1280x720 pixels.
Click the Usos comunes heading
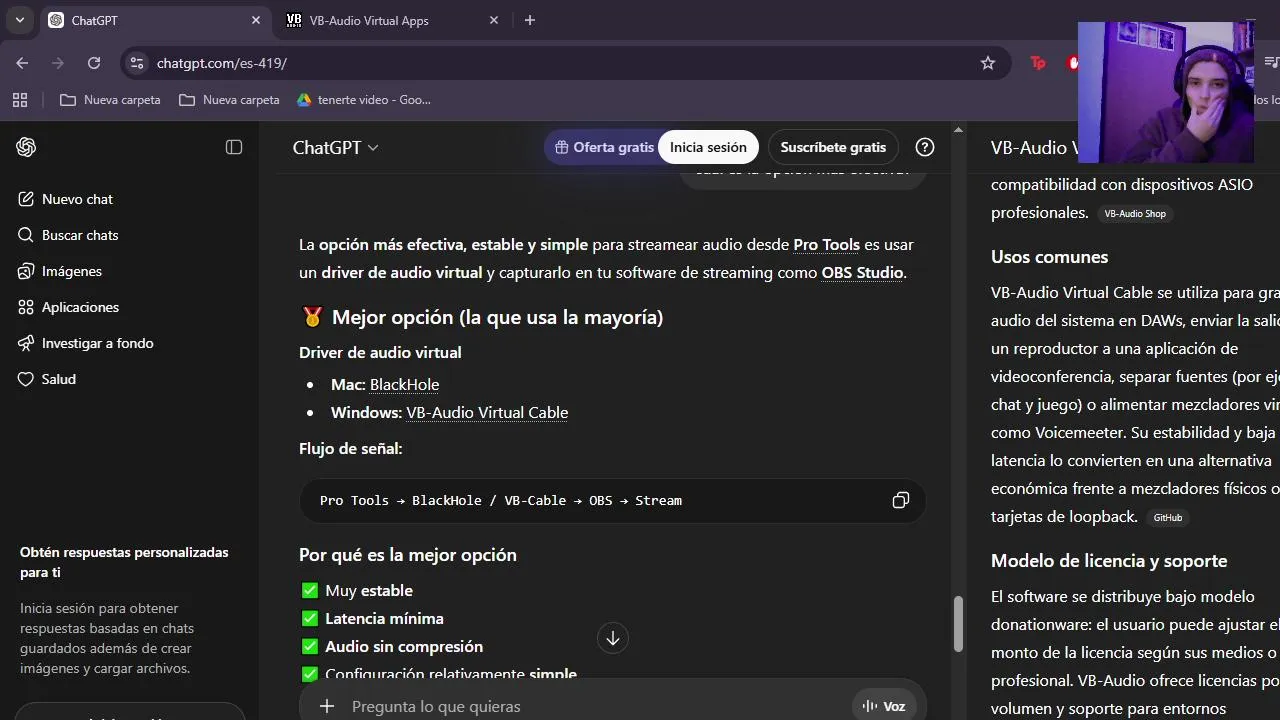[1049, 257]
